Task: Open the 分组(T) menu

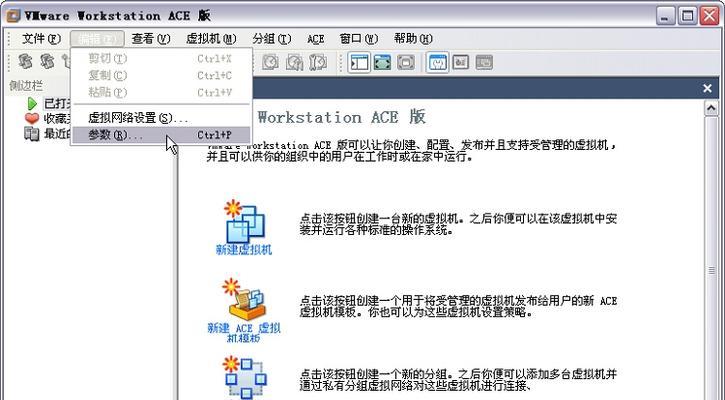Action: coord(272,39)
